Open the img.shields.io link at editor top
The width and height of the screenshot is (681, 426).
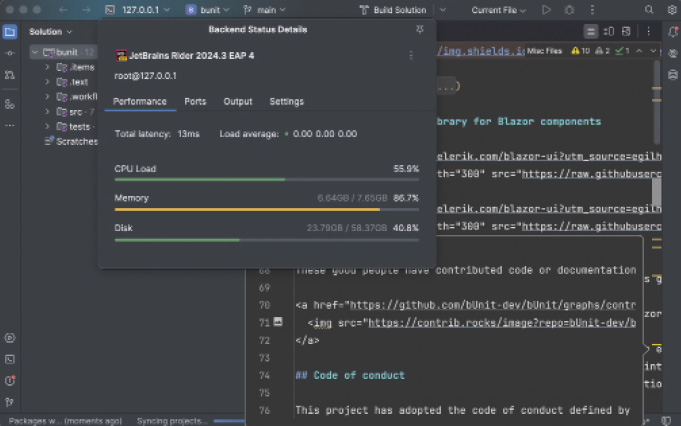[x=481, y=51]
